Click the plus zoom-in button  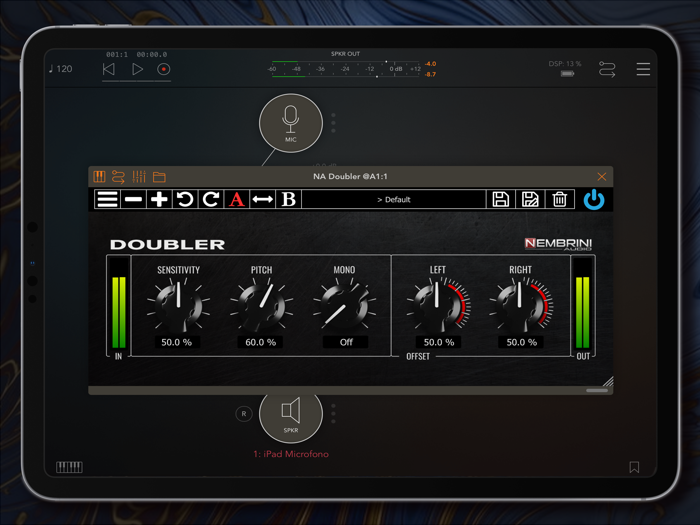pyautogui.click(x=159, y=199)
